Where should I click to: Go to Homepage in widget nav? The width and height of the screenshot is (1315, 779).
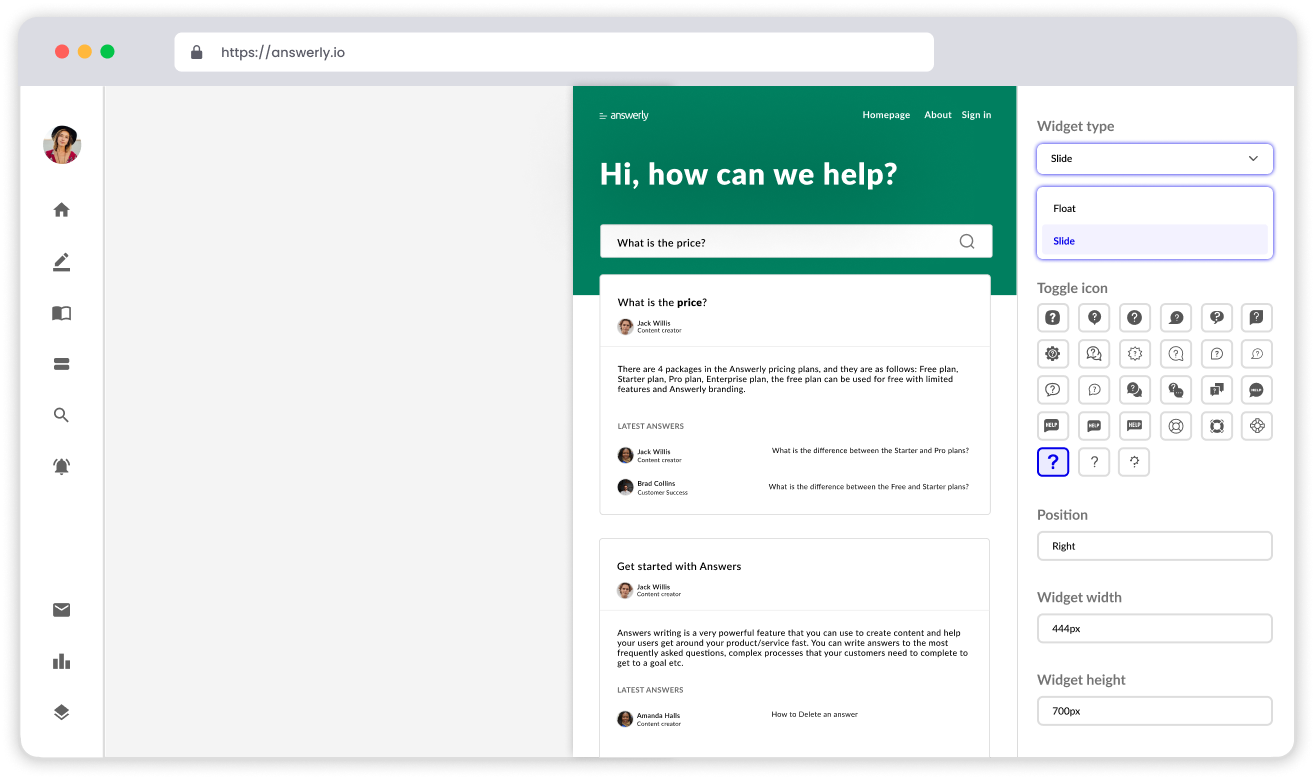click(886, 115)
